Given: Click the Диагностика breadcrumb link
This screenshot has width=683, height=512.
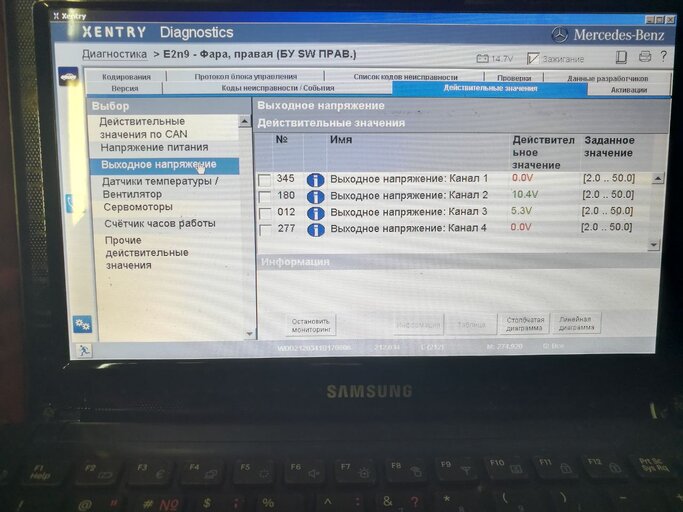Looking at the screenshot, I should coord(115,54).
